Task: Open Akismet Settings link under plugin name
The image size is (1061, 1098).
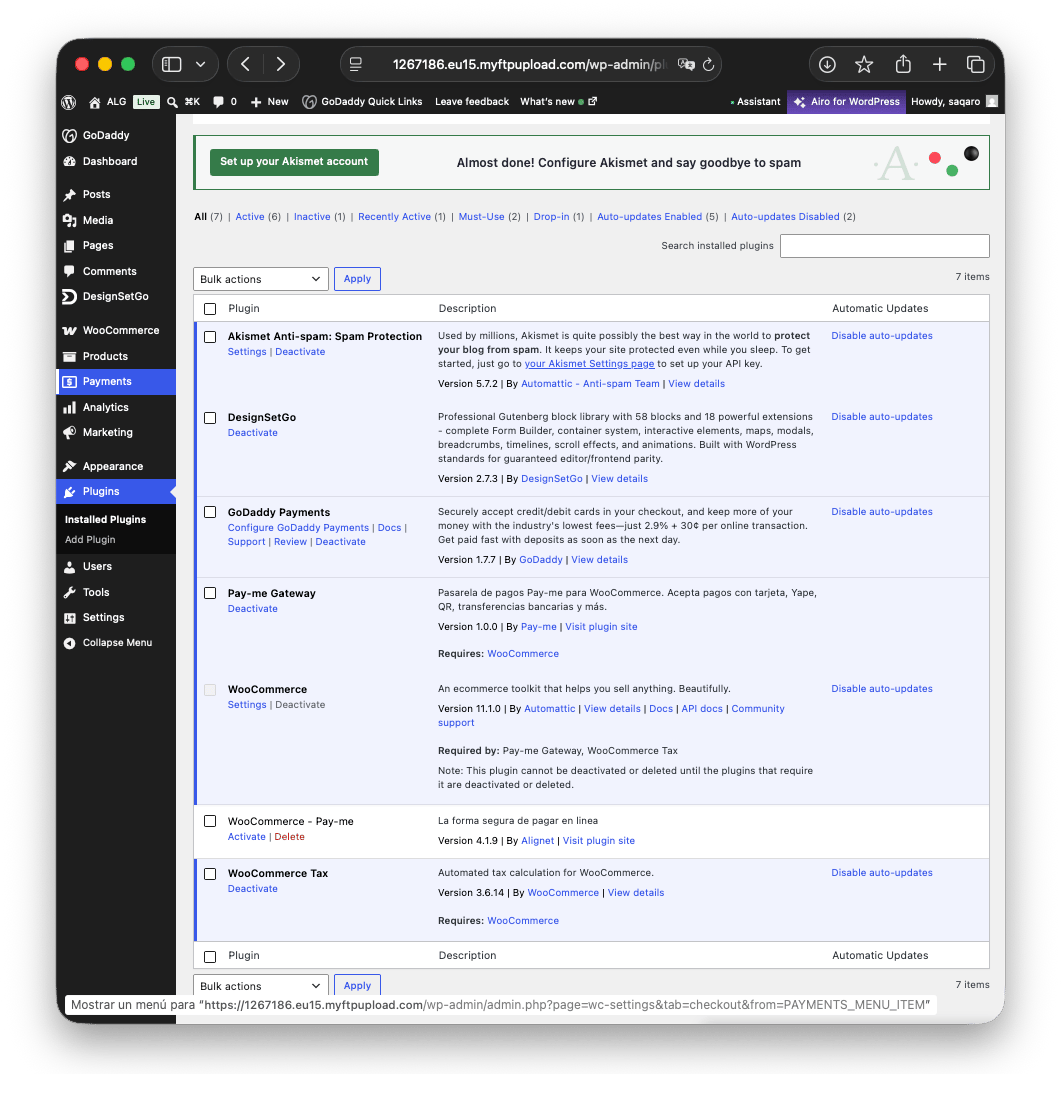Action: click(x=247, y=352)
